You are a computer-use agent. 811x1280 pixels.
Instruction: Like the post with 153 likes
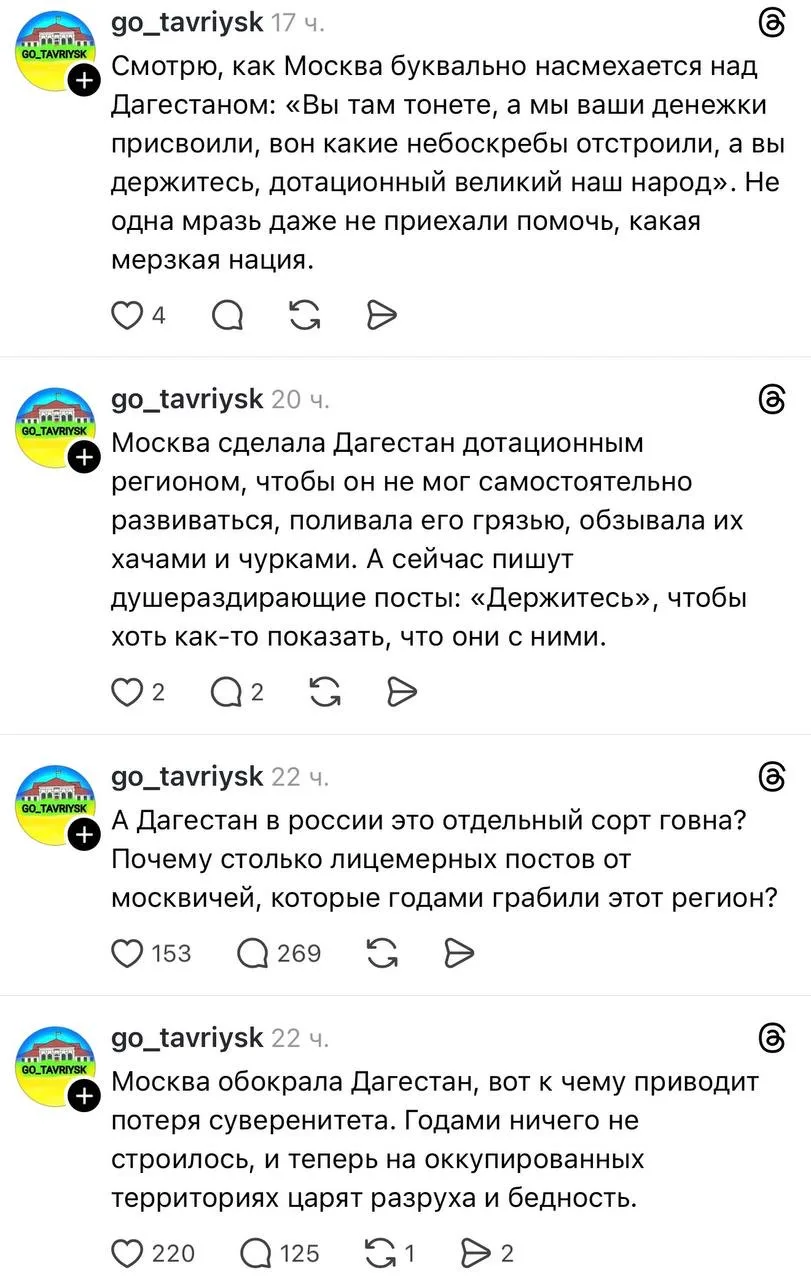[x=127, y=953]
